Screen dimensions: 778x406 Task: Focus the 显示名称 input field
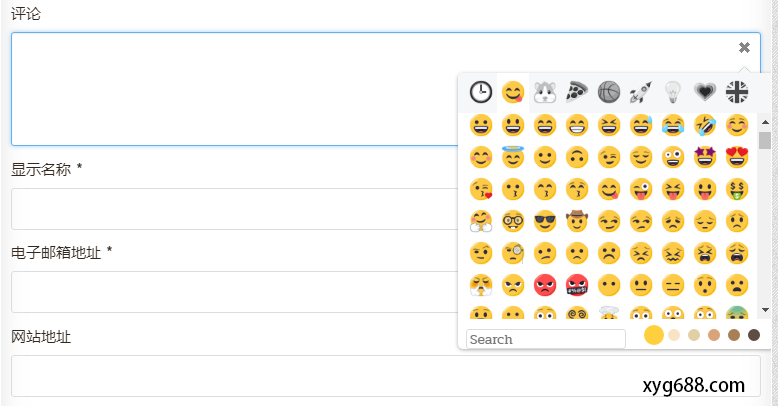[230, 209]
